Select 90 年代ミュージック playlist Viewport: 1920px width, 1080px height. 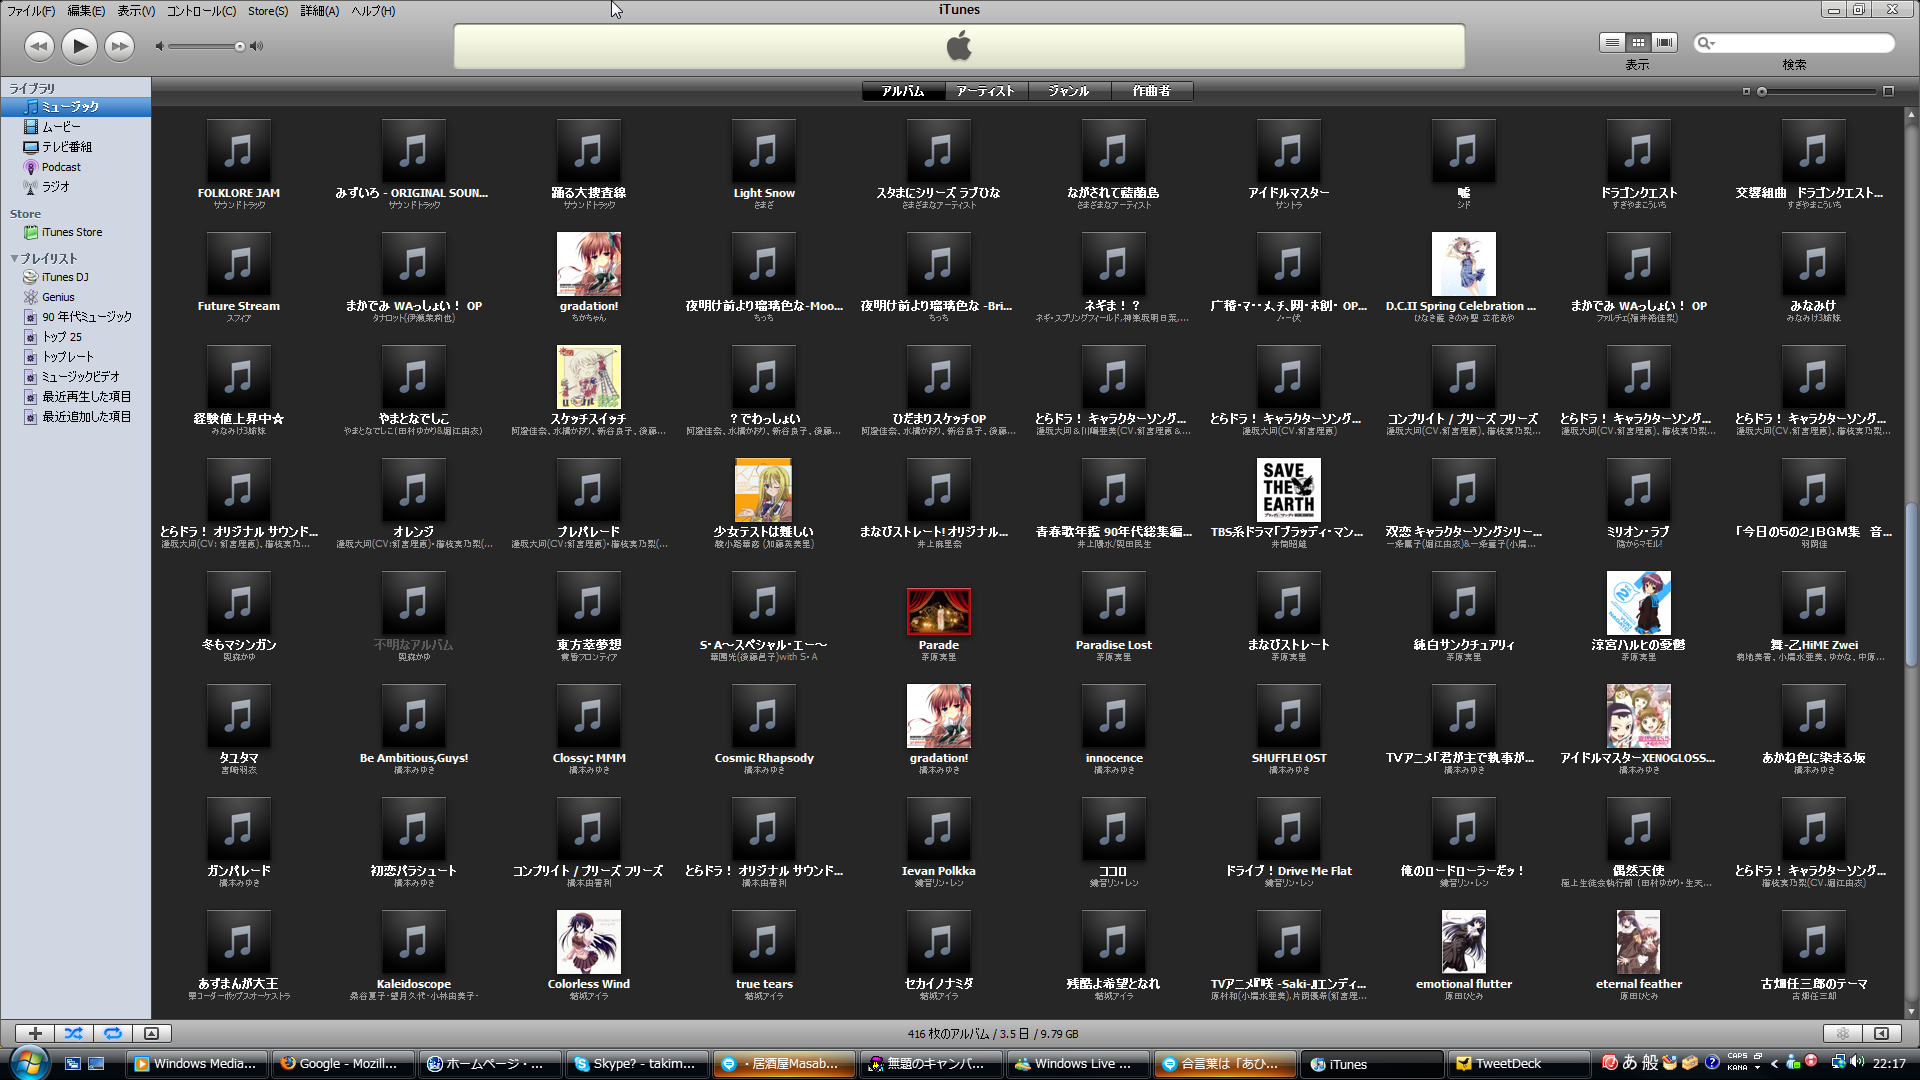tap(75, 317)
